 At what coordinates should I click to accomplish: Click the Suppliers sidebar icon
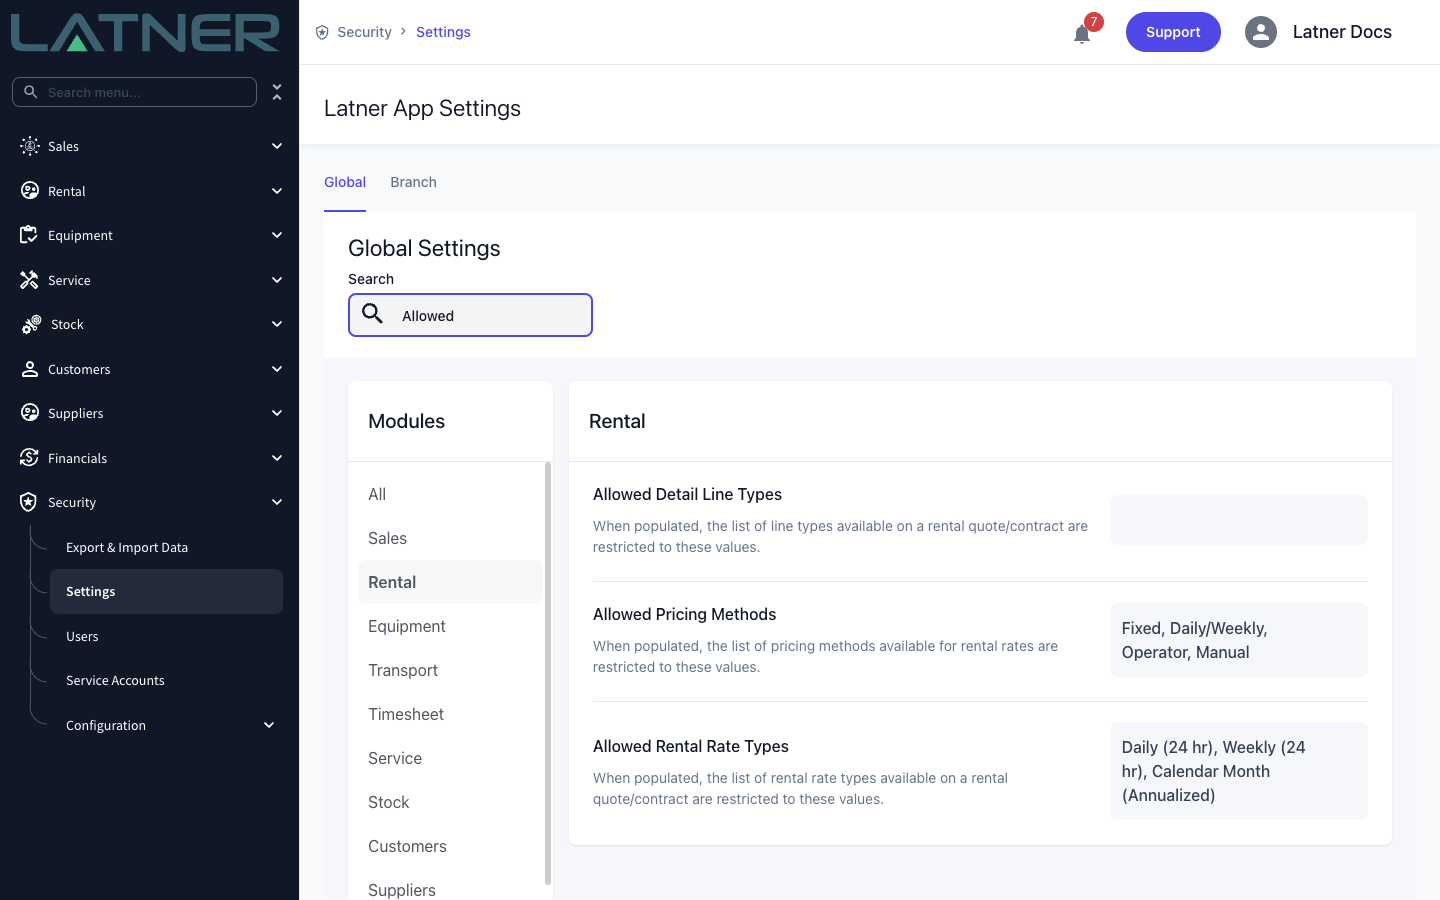point(30,413)
